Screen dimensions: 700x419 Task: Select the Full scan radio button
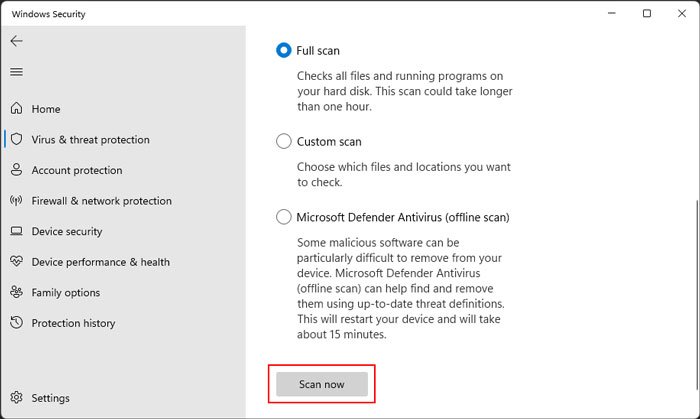click(x=284, y=50)
